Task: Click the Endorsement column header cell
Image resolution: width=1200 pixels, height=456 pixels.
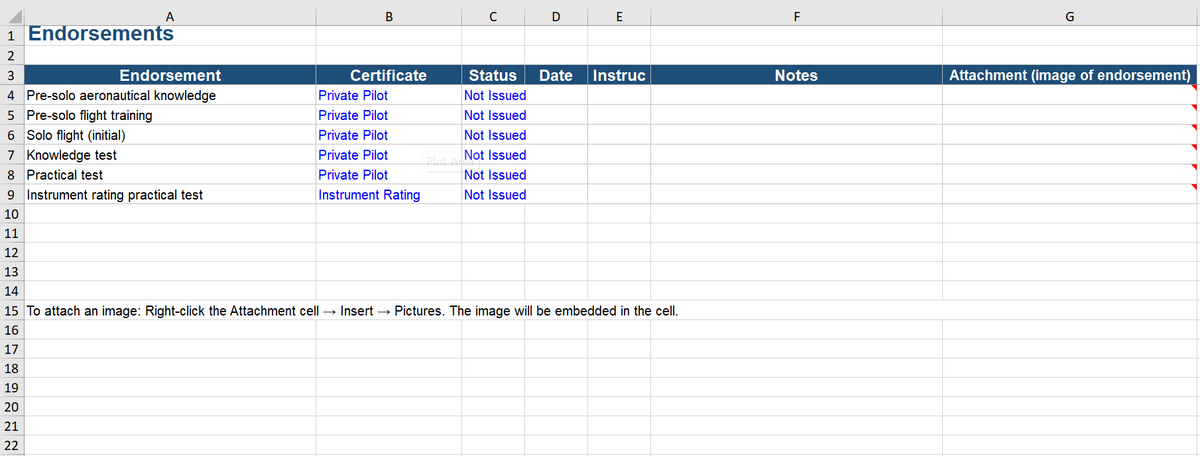Action: [170, 75]
